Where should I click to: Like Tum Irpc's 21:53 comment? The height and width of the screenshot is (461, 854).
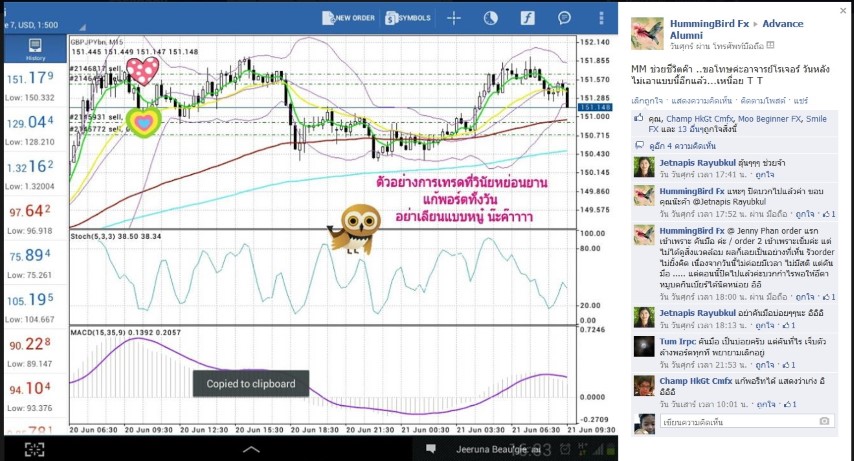(x=765, y=365)
